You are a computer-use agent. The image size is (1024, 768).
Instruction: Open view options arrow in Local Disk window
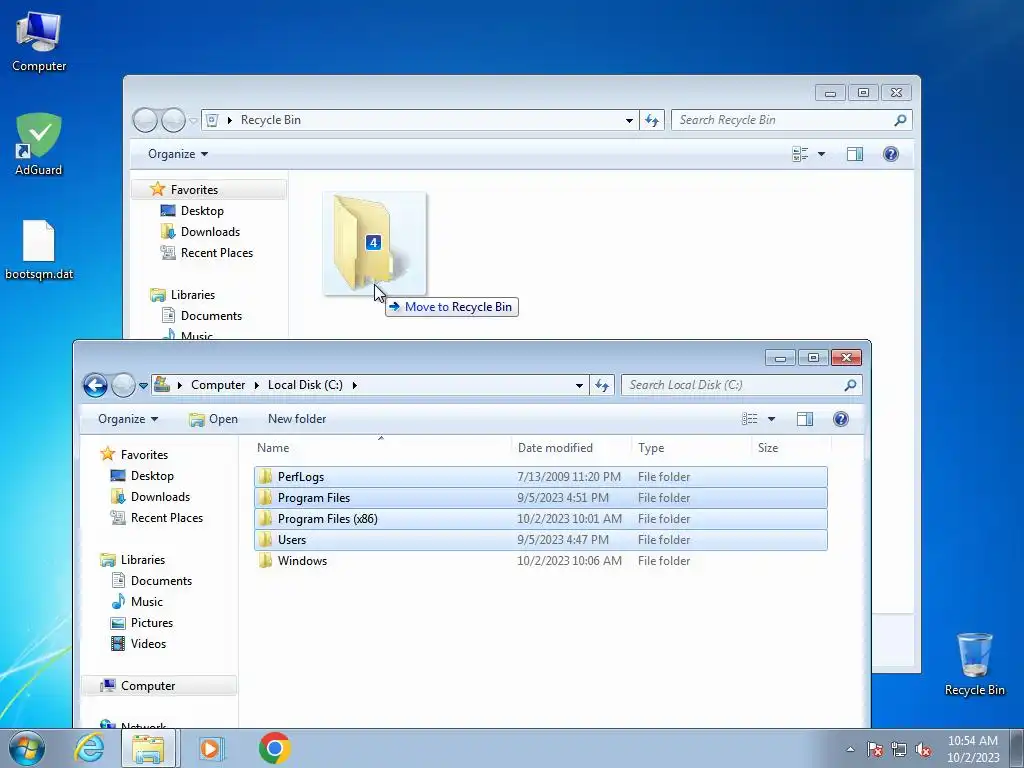point(771,419)
